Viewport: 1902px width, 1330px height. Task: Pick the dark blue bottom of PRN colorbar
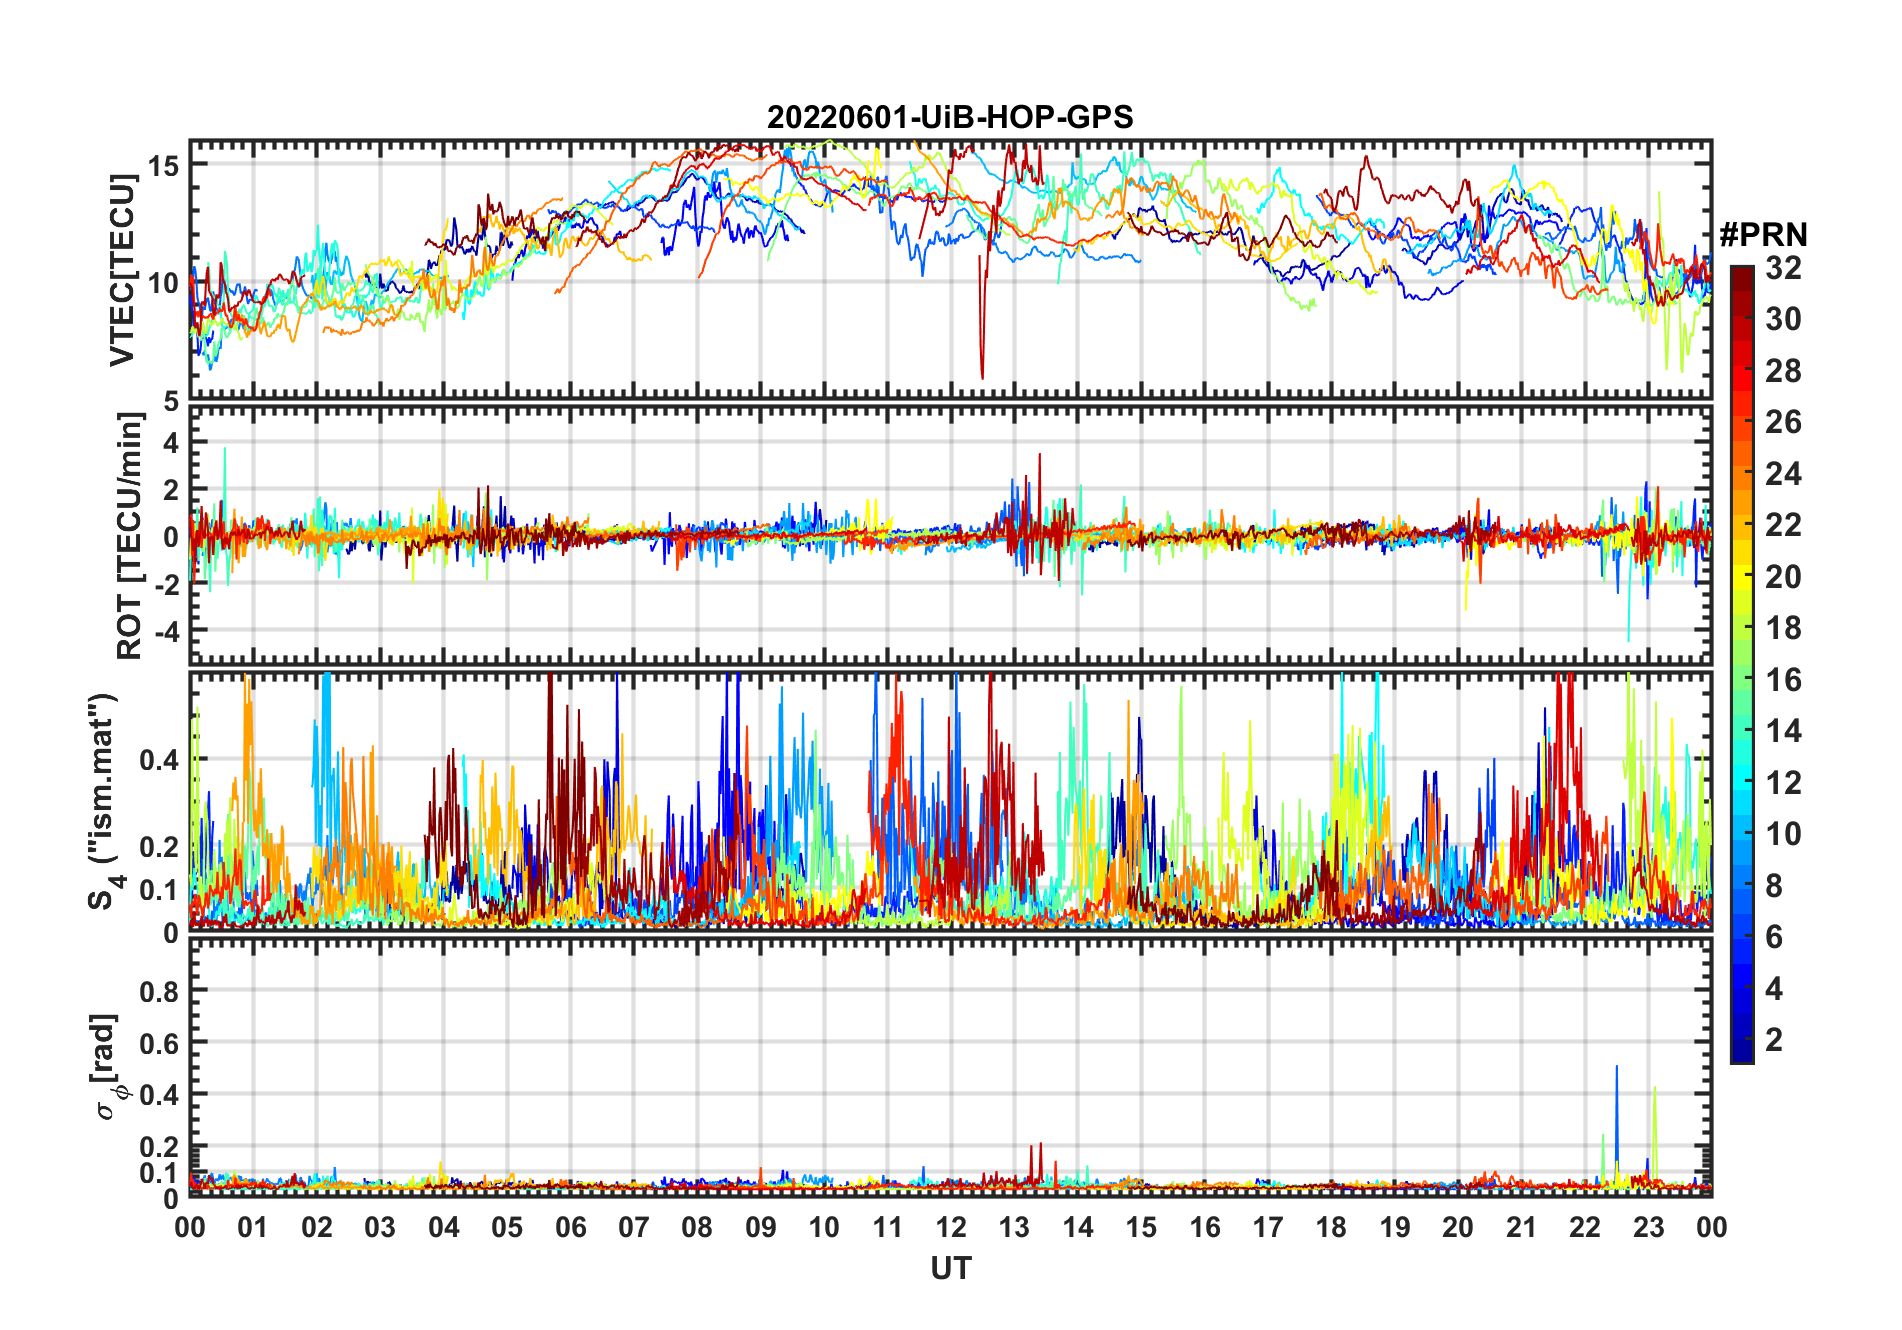point(1741,1054)
